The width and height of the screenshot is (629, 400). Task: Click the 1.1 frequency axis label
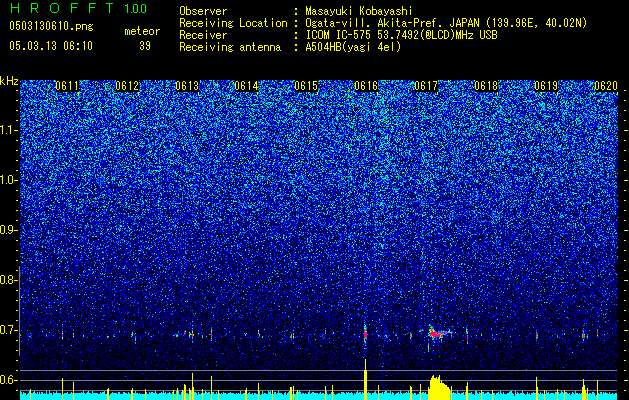coord(8,130)
